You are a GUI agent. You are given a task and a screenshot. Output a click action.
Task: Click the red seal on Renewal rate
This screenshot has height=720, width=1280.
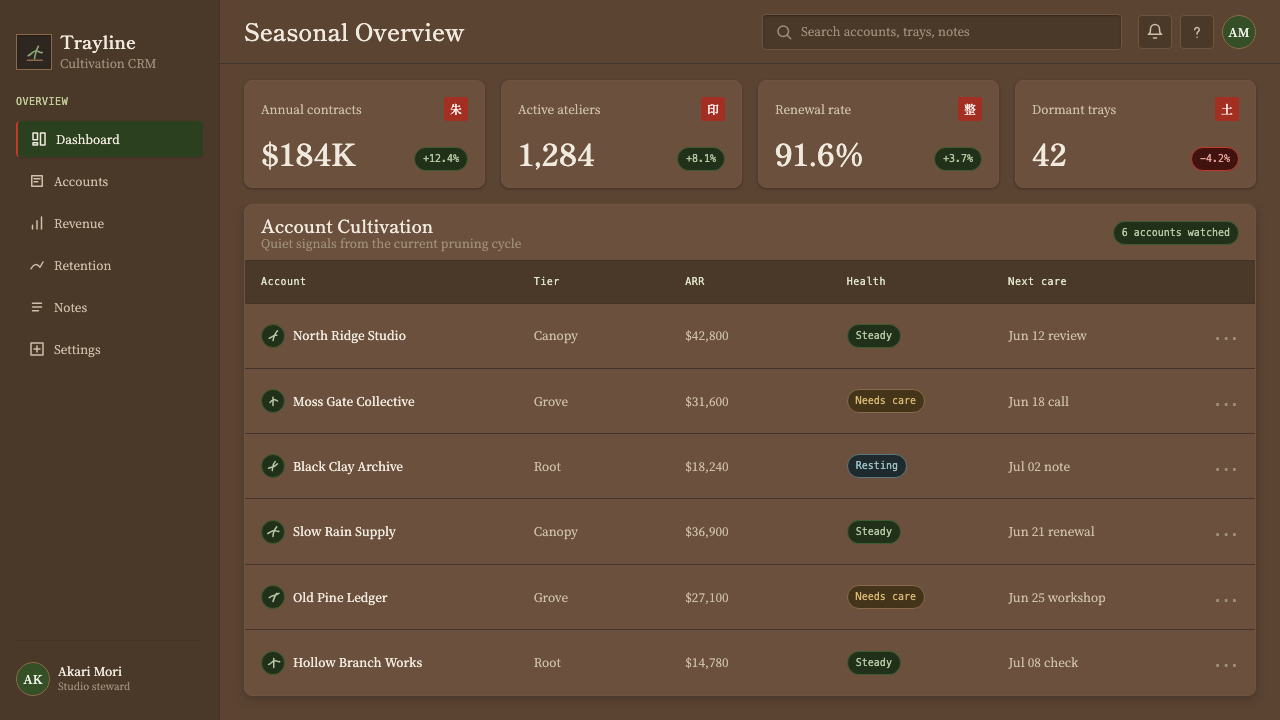click(970, 110)
